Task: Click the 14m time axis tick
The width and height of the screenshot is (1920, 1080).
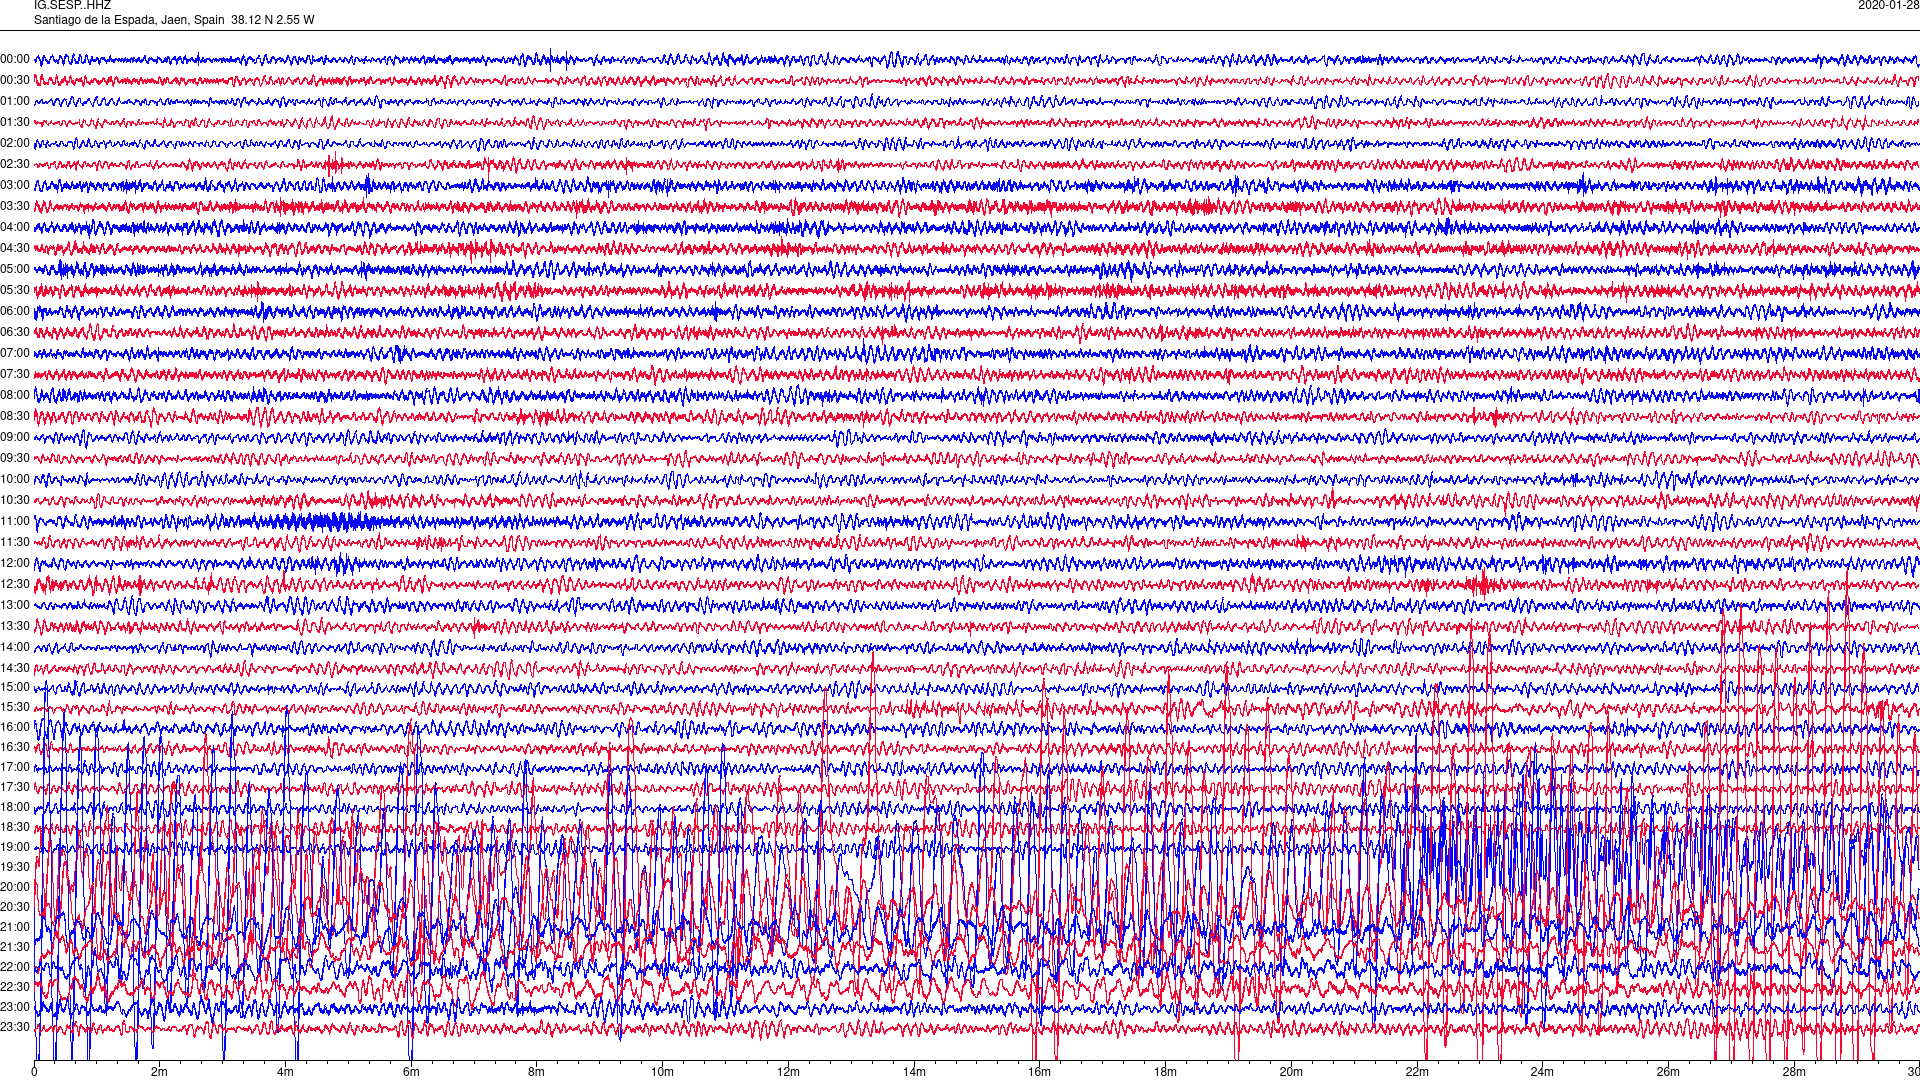Action: coord(914,1072)
